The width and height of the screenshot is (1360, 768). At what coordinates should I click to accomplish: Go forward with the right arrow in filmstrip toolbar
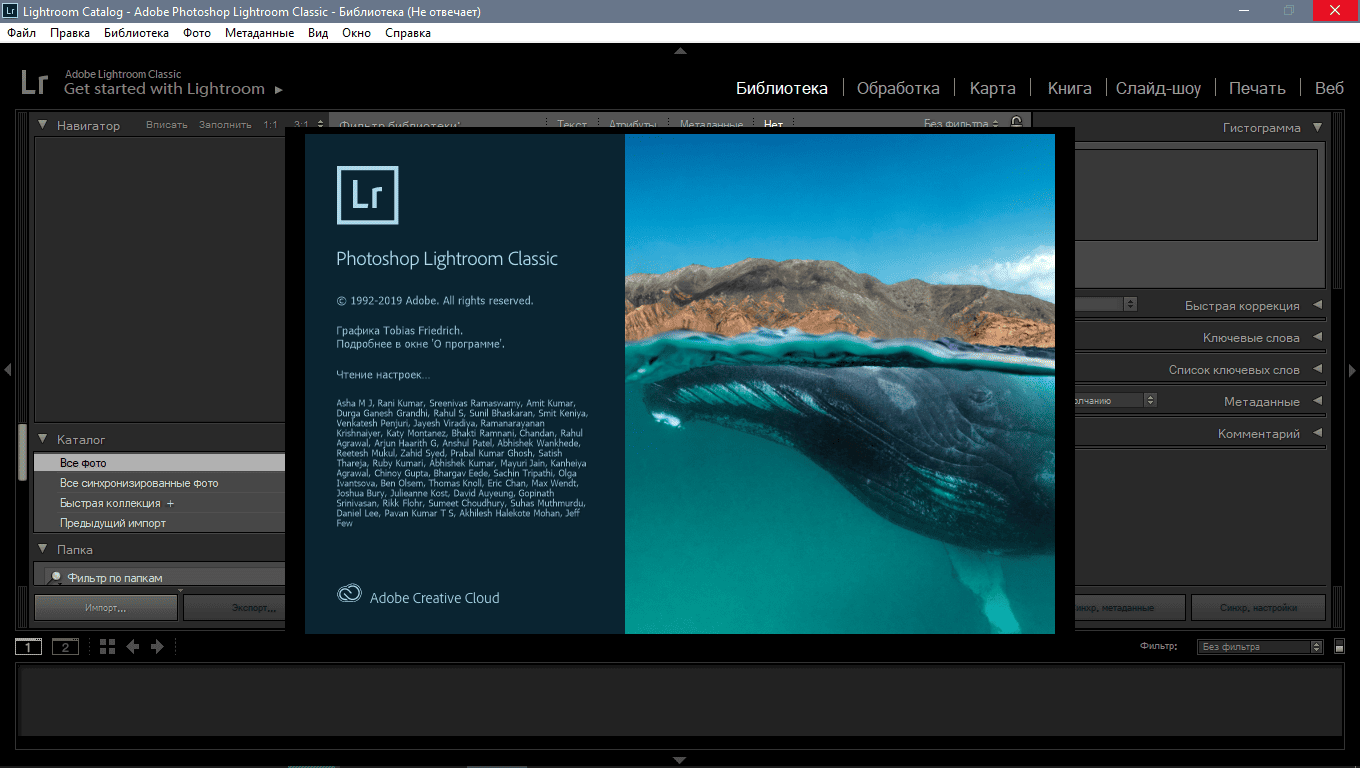[x=157, y=647]
